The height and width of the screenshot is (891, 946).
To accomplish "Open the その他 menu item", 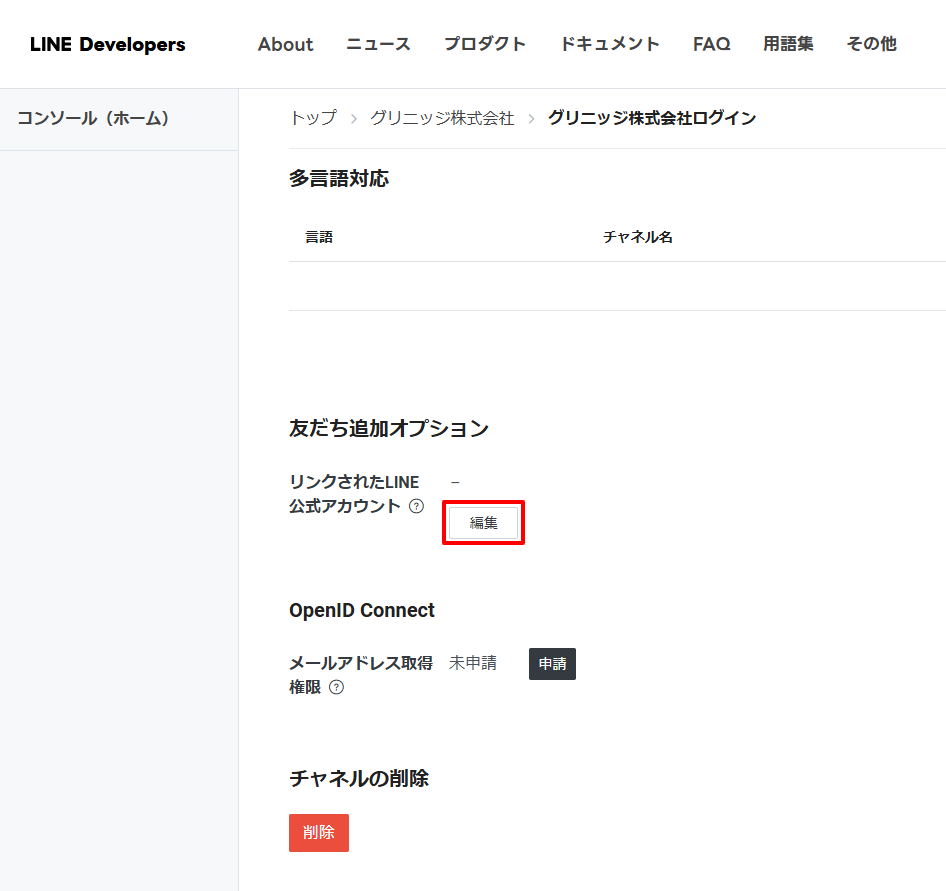I will [871, 44].
